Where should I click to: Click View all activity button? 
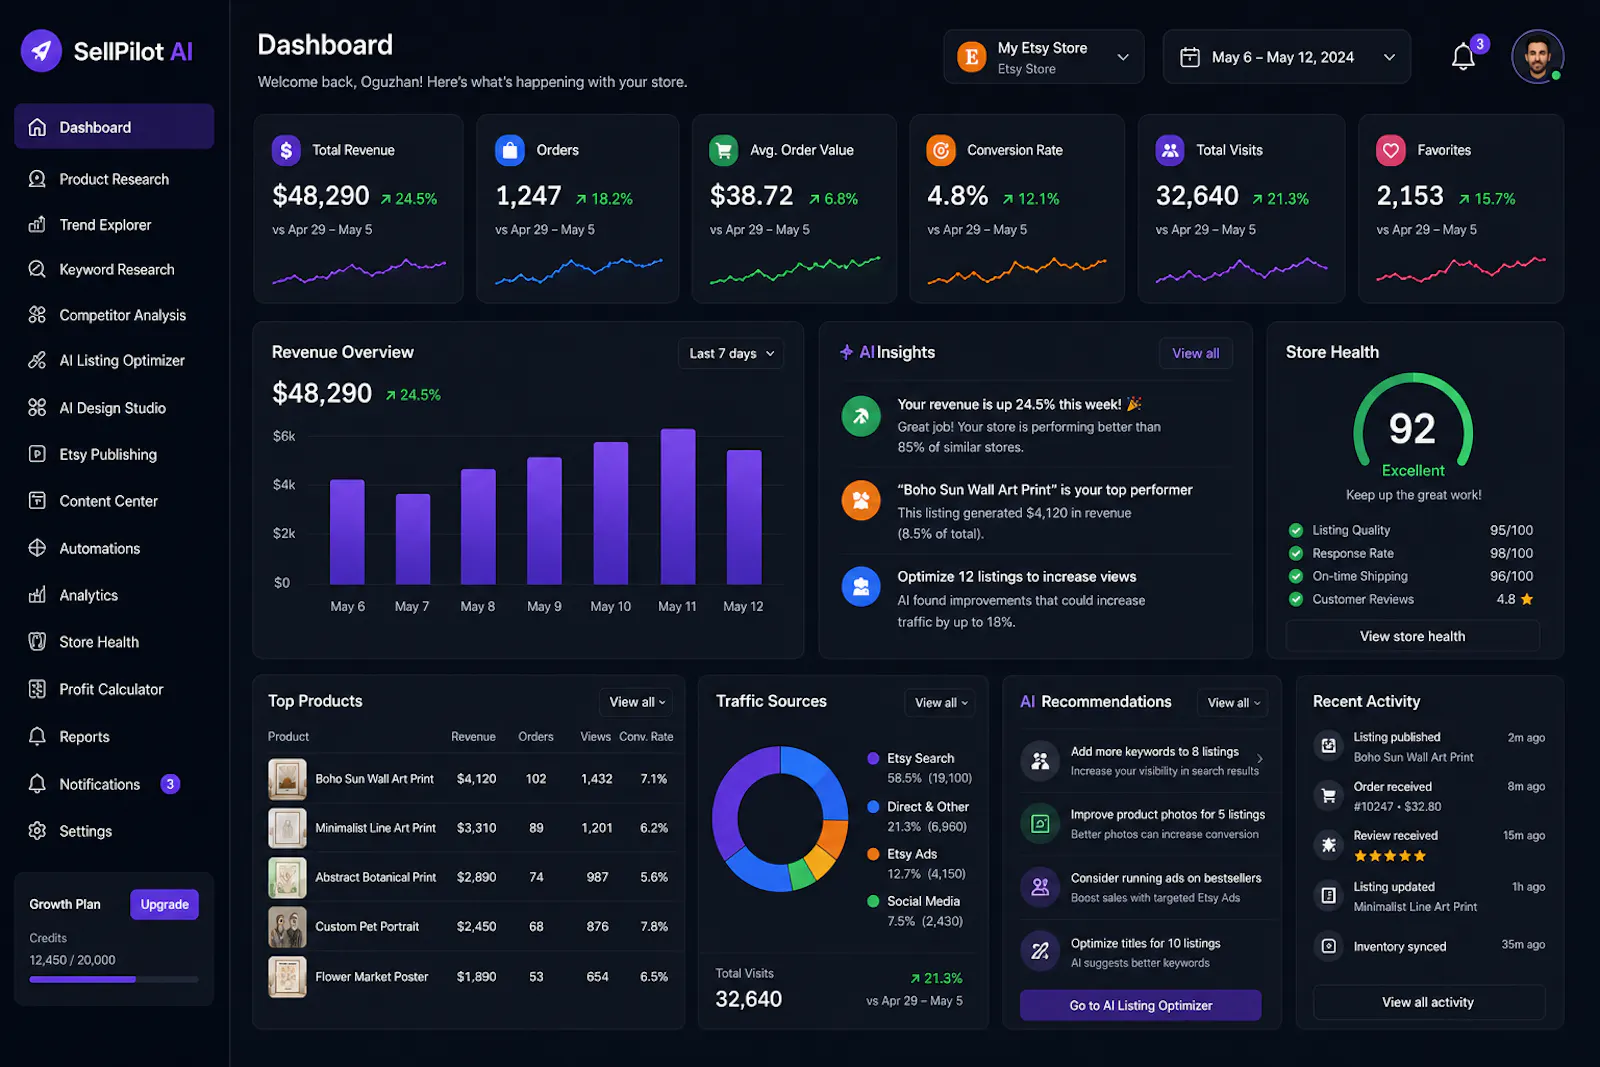coord(1428,1002)
